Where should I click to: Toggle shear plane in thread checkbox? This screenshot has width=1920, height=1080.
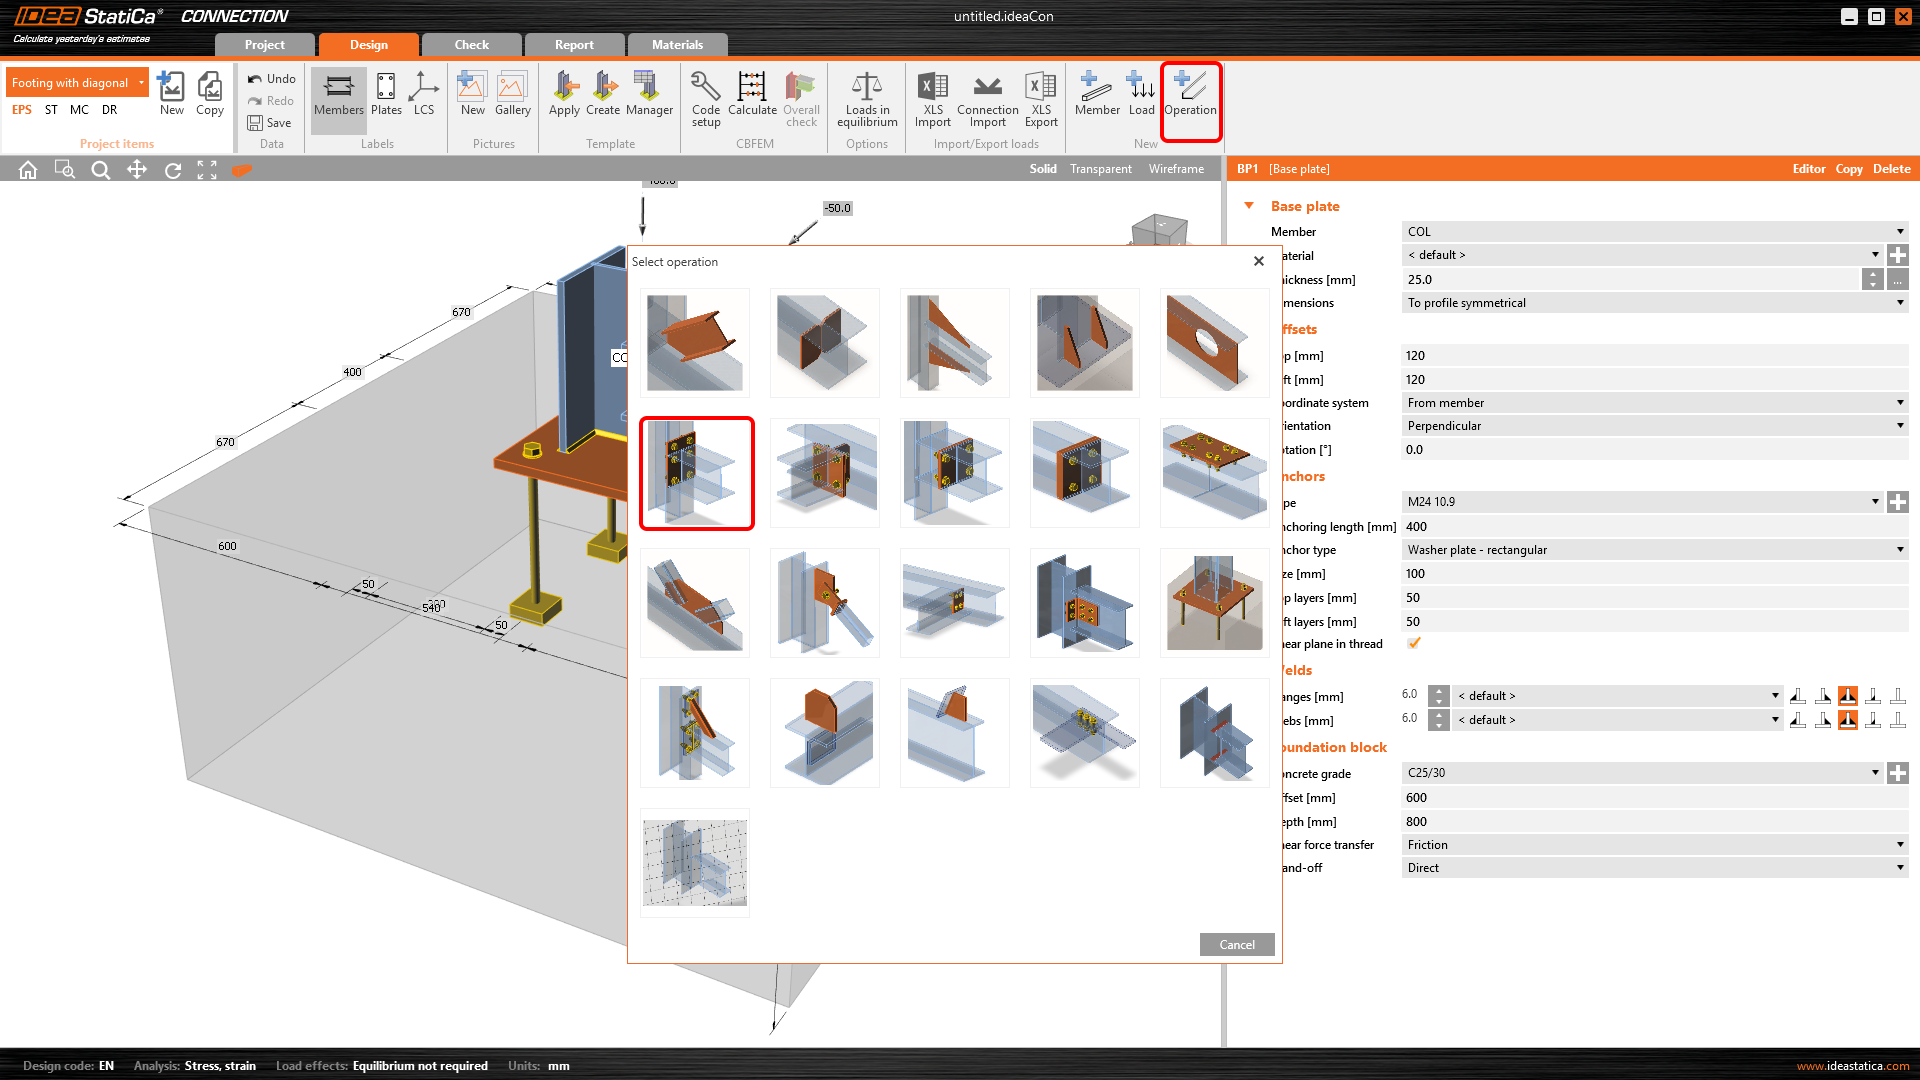[x=1414, y=644]
